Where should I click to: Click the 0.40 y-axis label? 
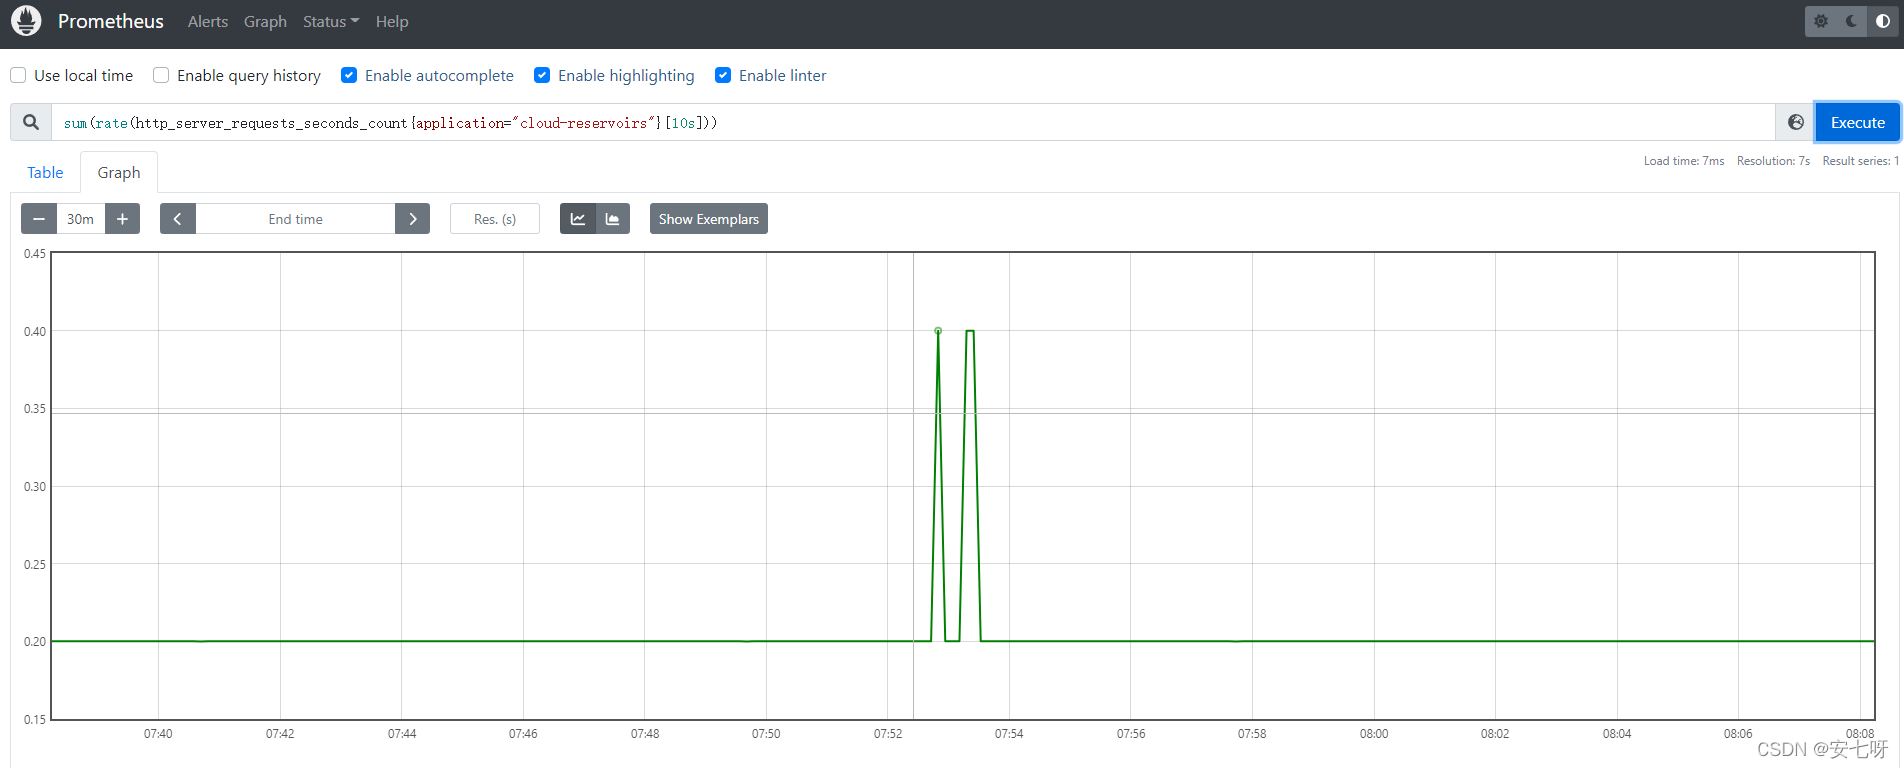[x=35, y=331]
